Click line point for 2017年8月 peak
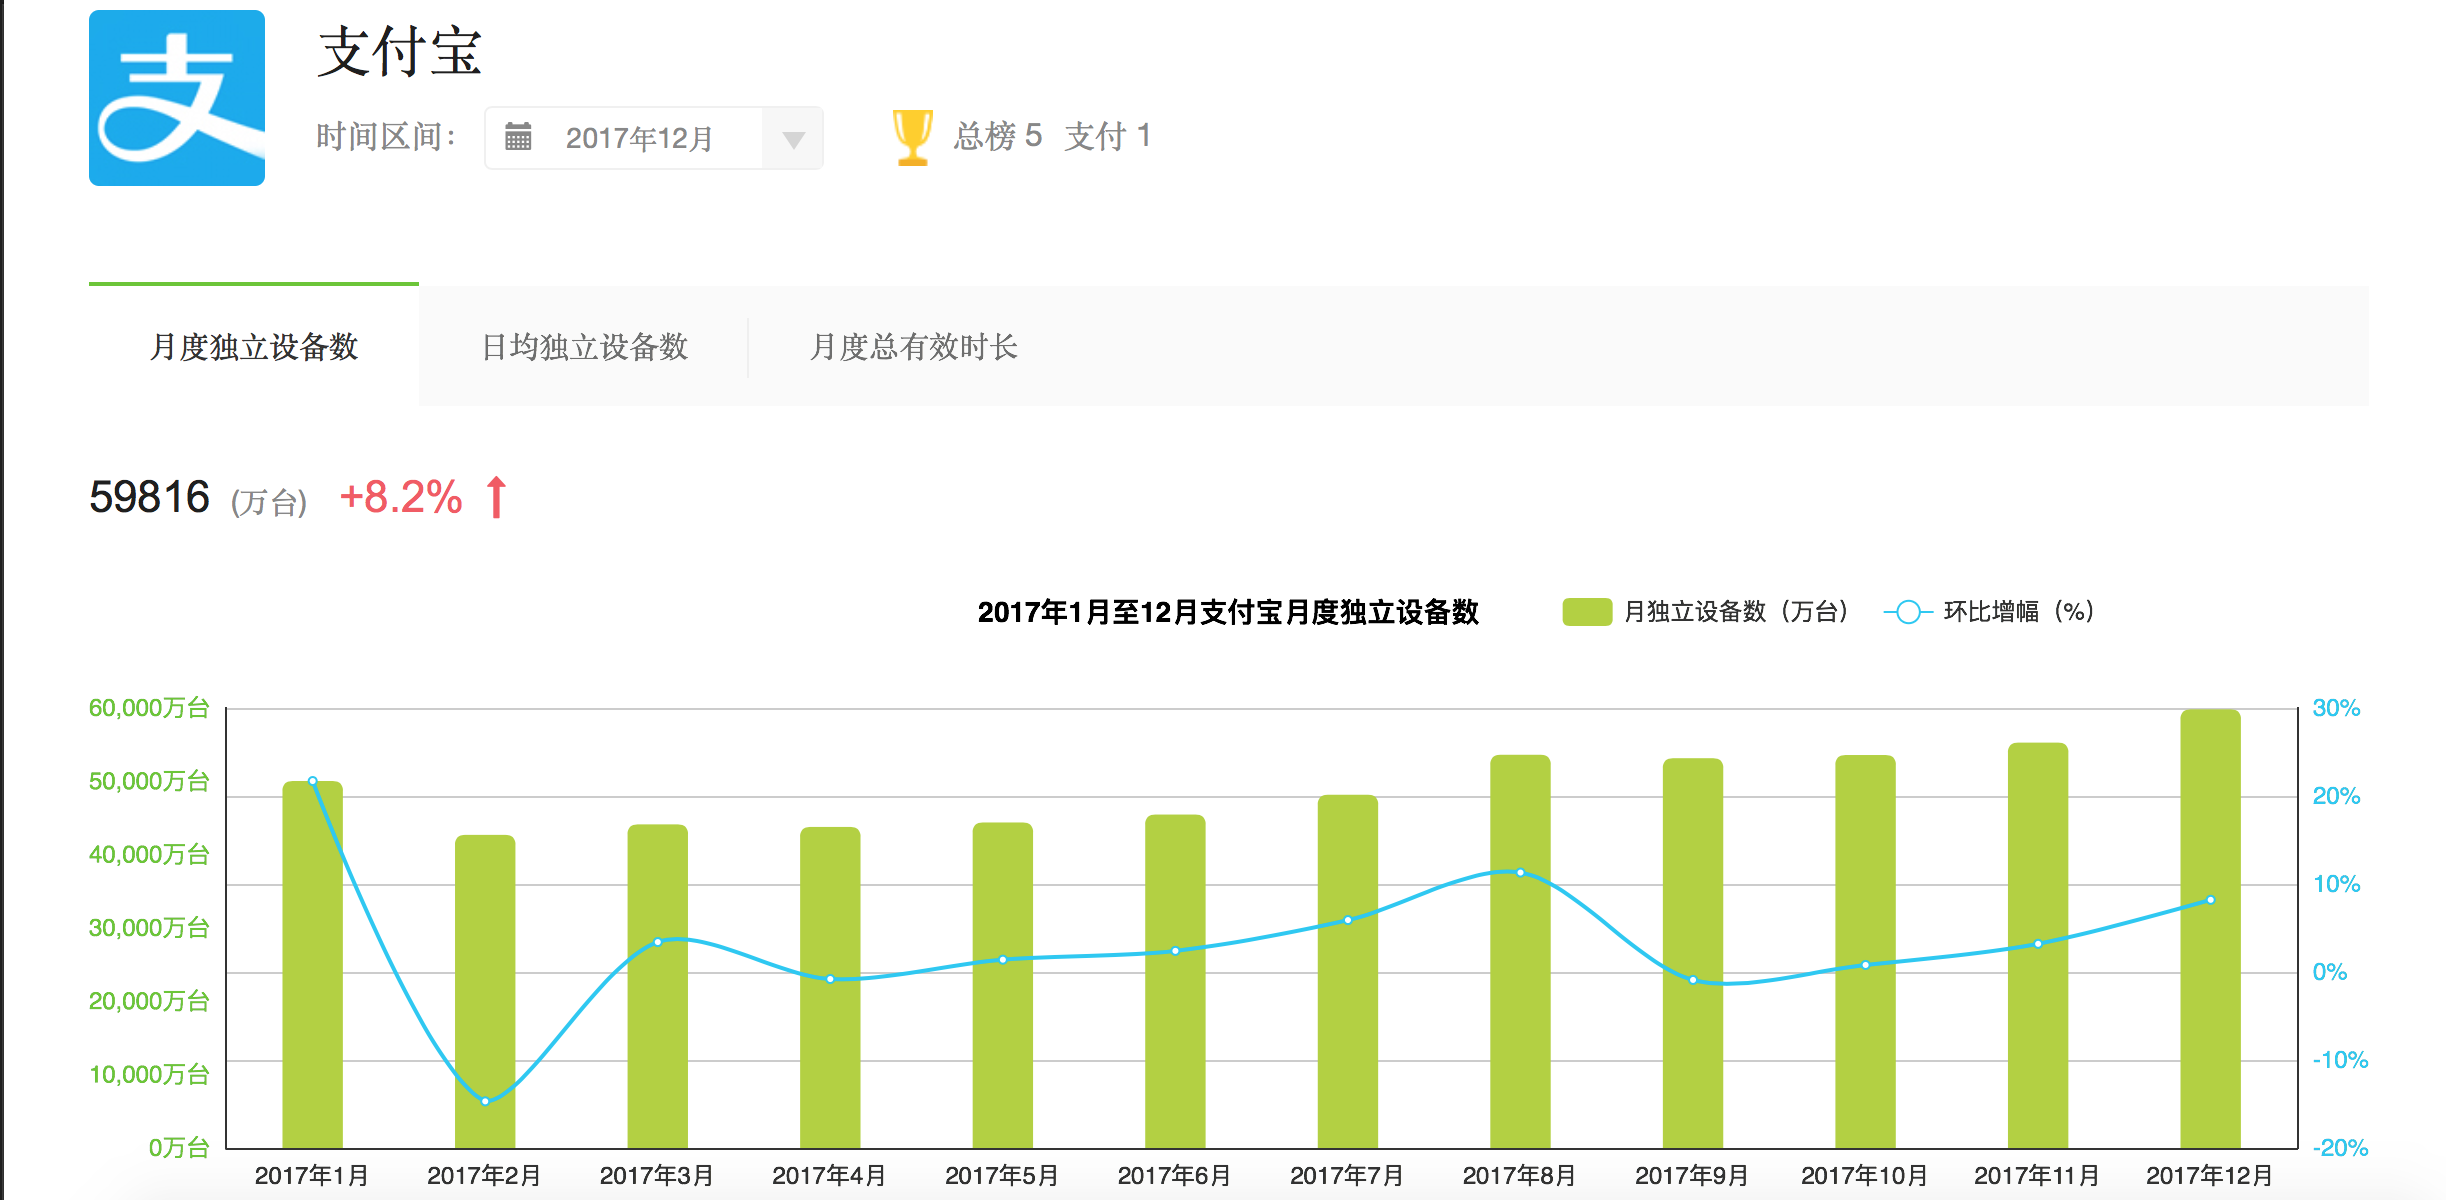This screenshot has width=2446, height=1200. 1520,873
